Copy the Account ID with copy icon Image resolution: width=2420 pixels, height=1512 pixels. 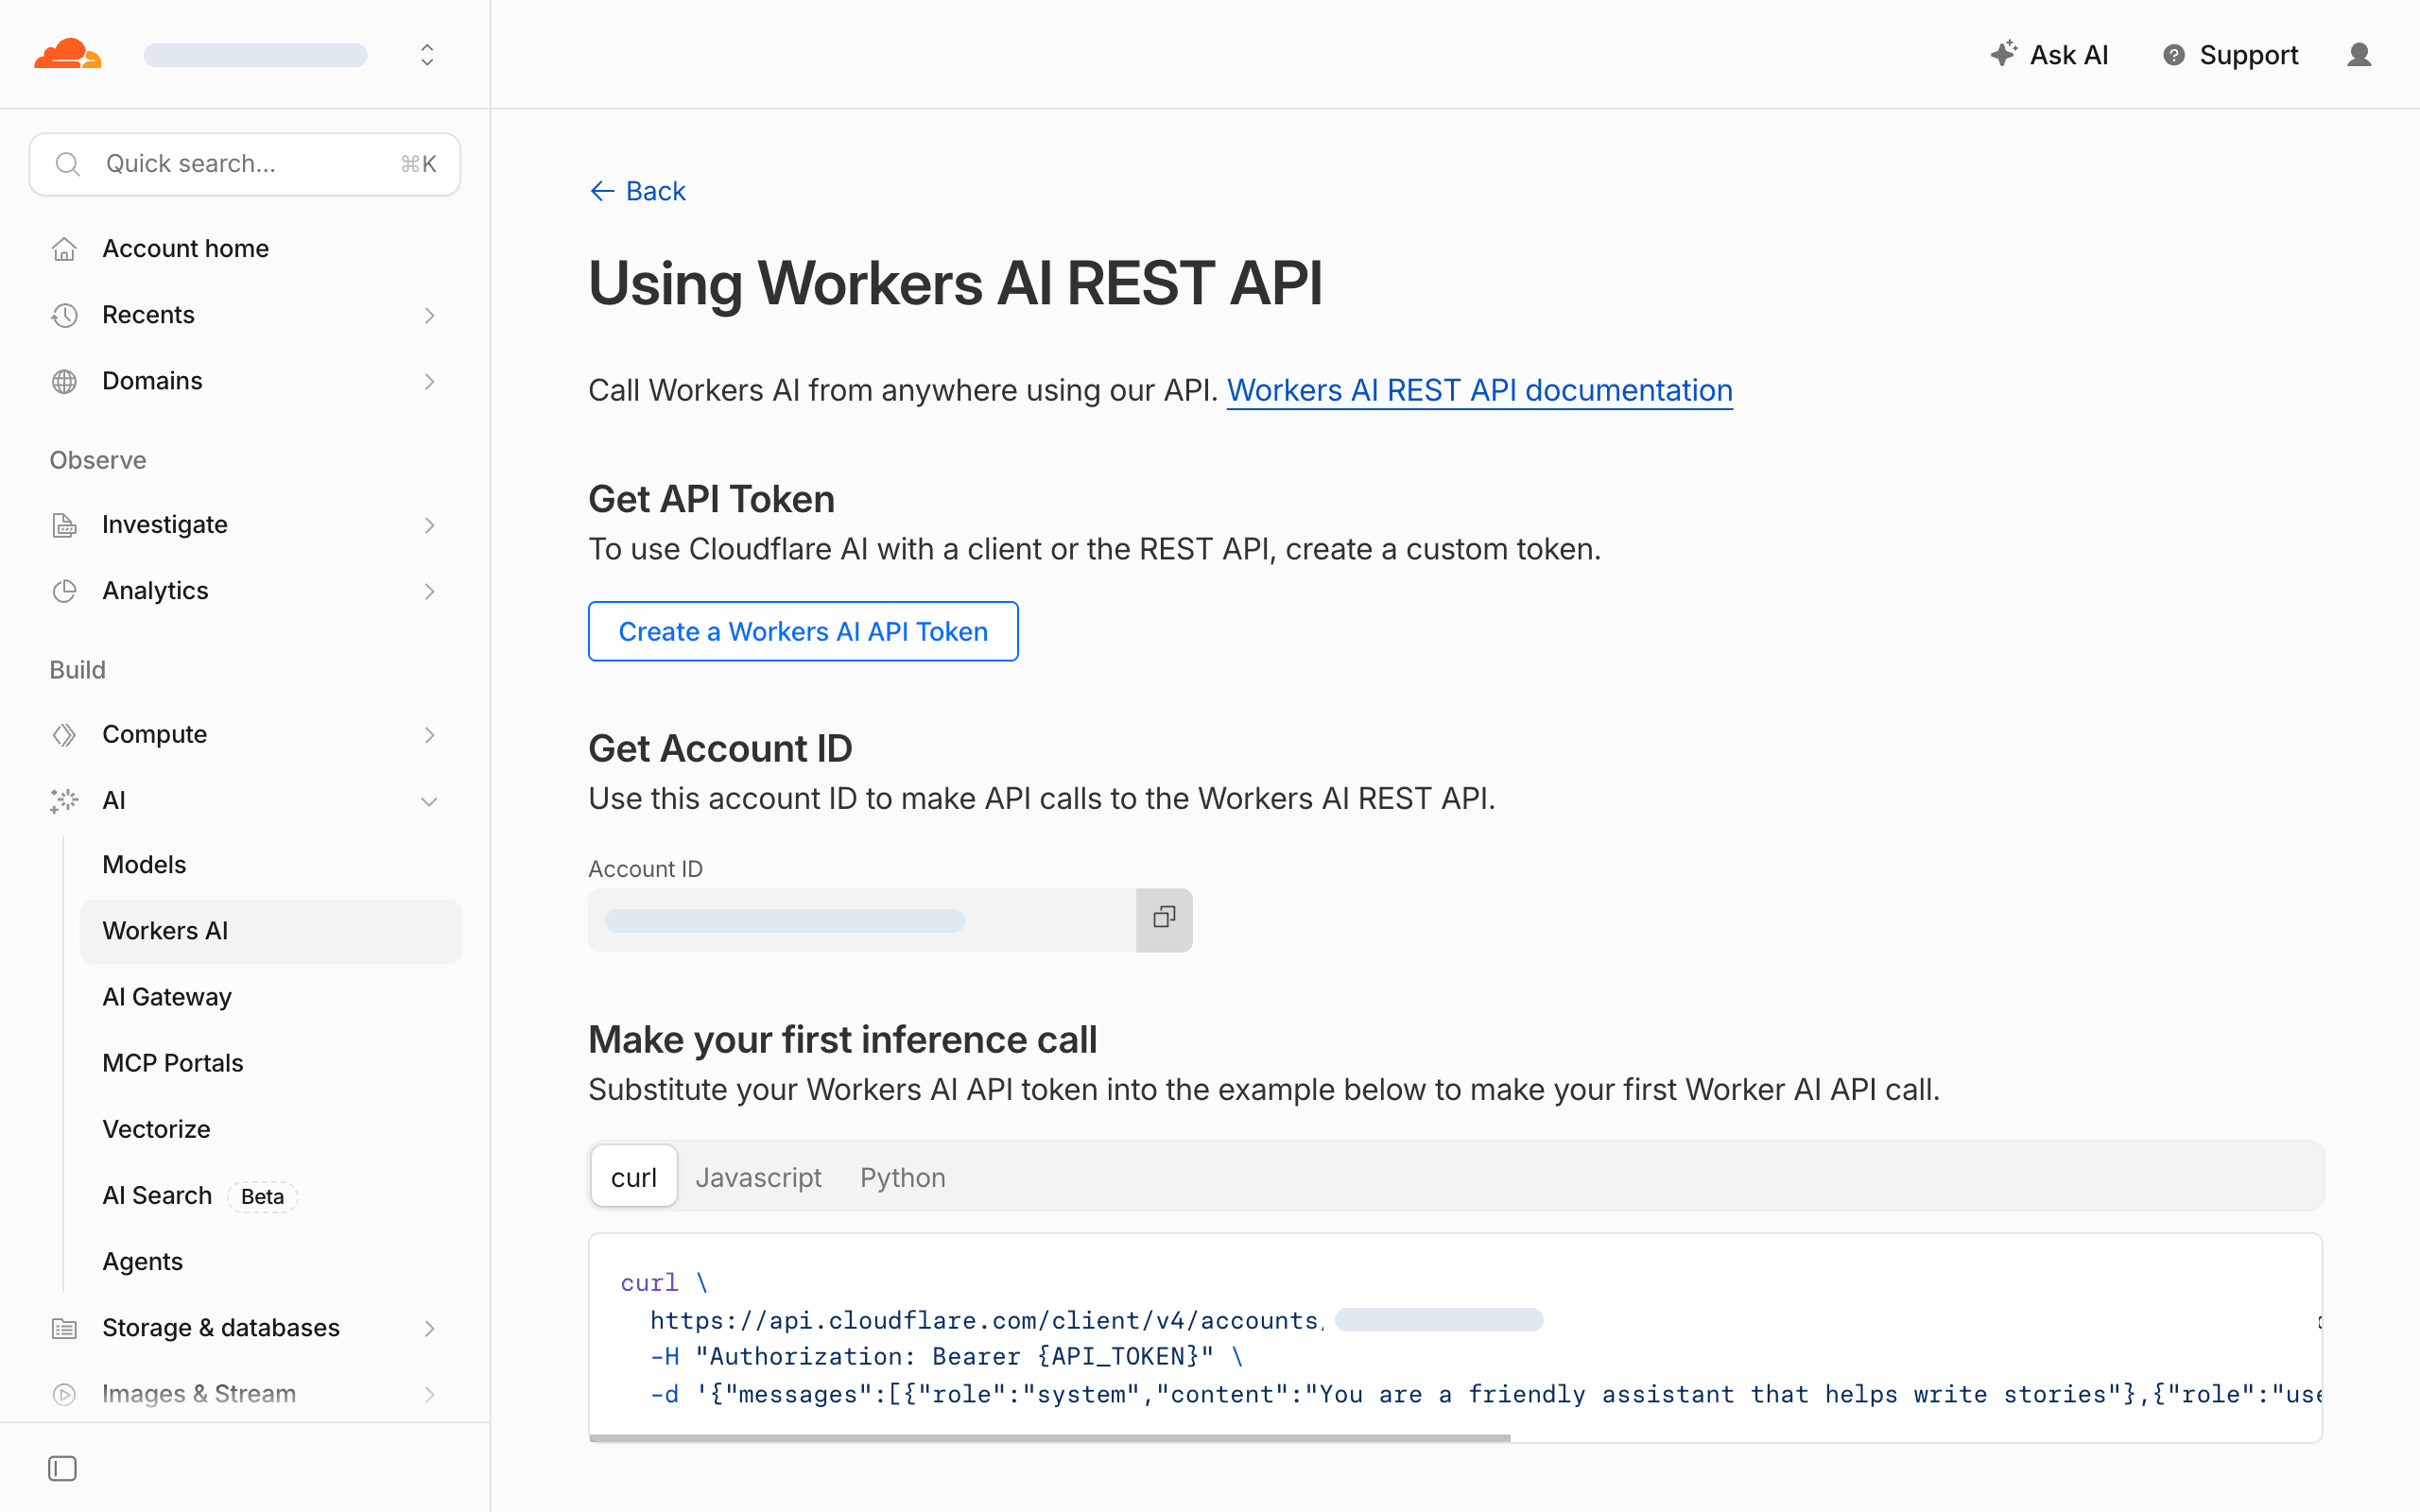[1164, 919]
